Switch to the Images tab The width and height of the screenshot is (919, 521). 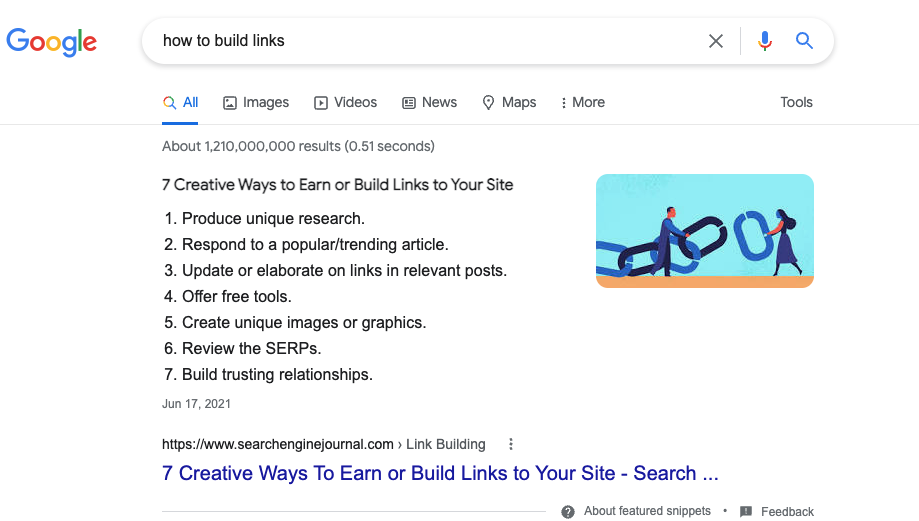pyautogui.click(x=256, y=103)
